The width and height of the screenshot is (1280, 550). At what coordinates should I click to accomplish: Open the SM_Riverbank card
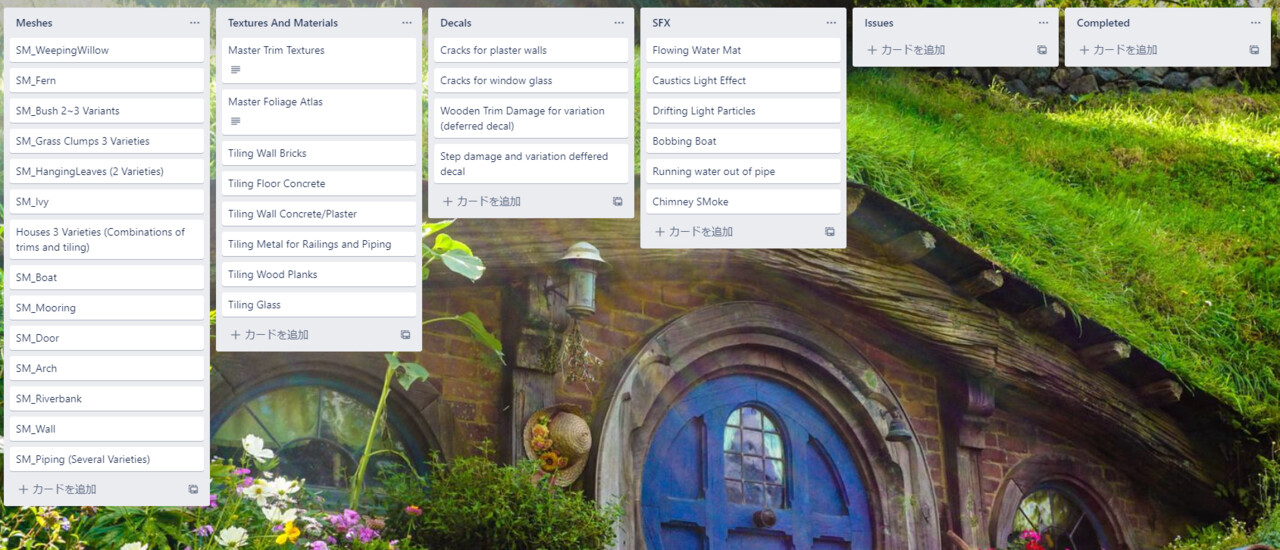[x=107, y=399]
